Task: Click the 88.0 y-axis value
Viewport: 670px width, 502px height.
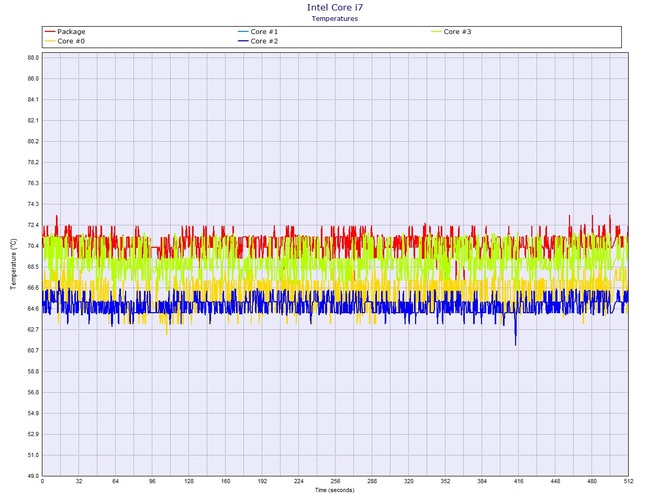Action: click(33, 58)
